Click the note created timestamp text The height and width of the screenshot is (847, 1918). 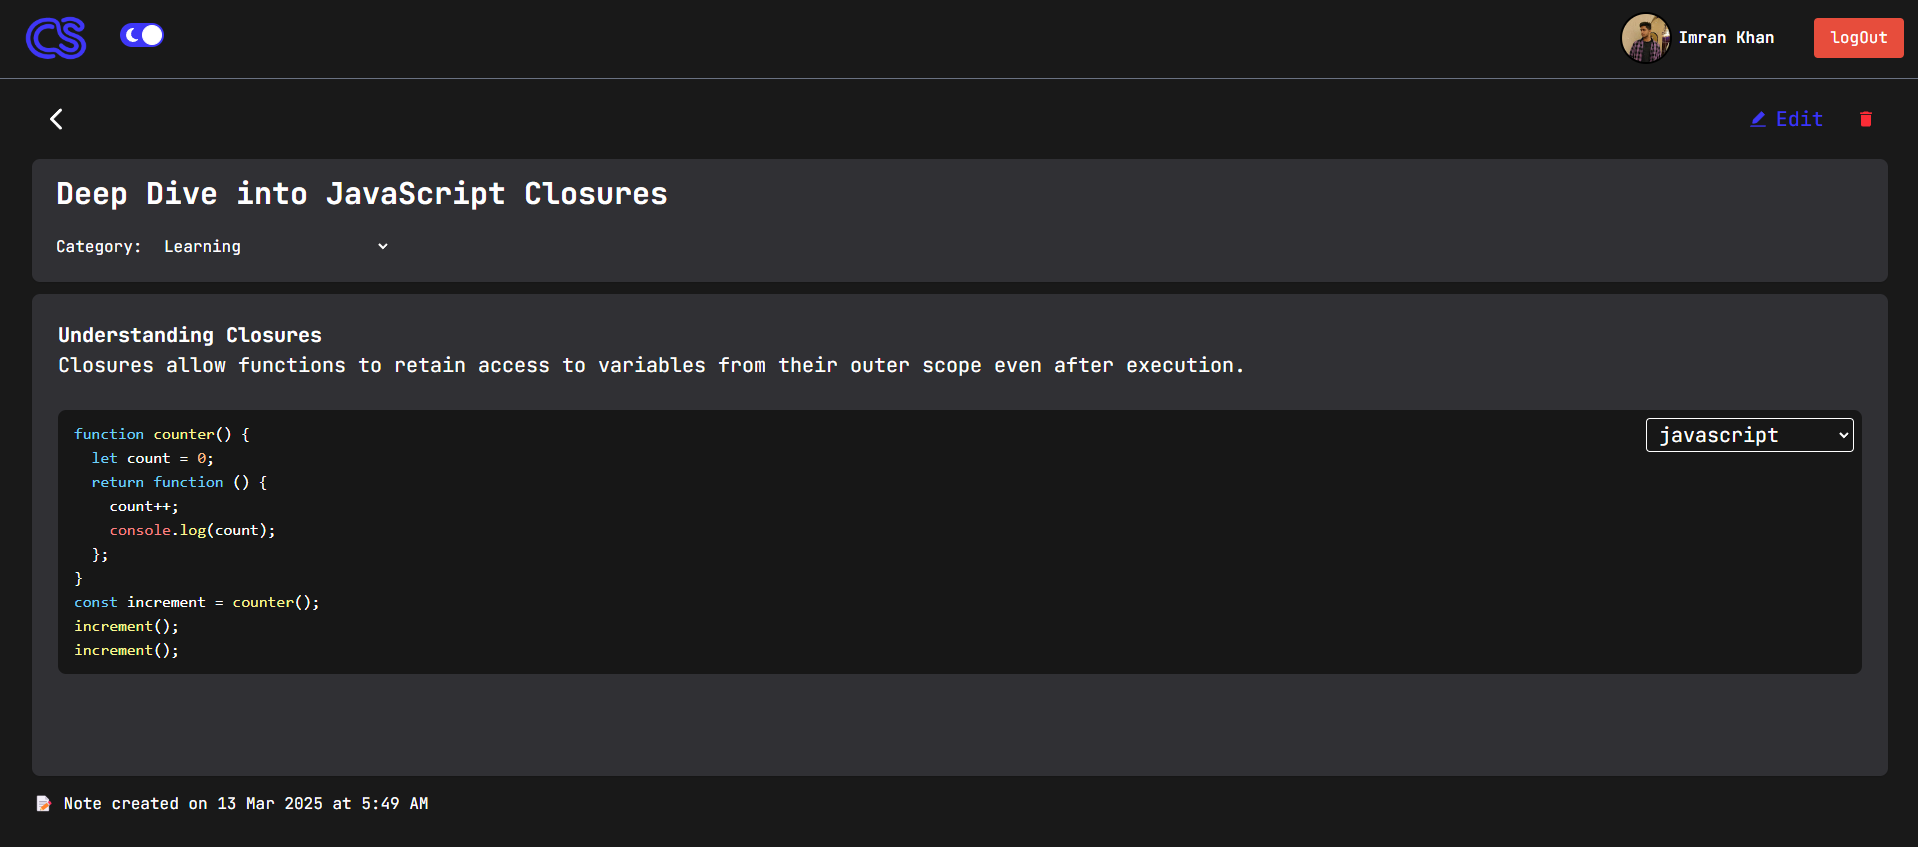246,803
